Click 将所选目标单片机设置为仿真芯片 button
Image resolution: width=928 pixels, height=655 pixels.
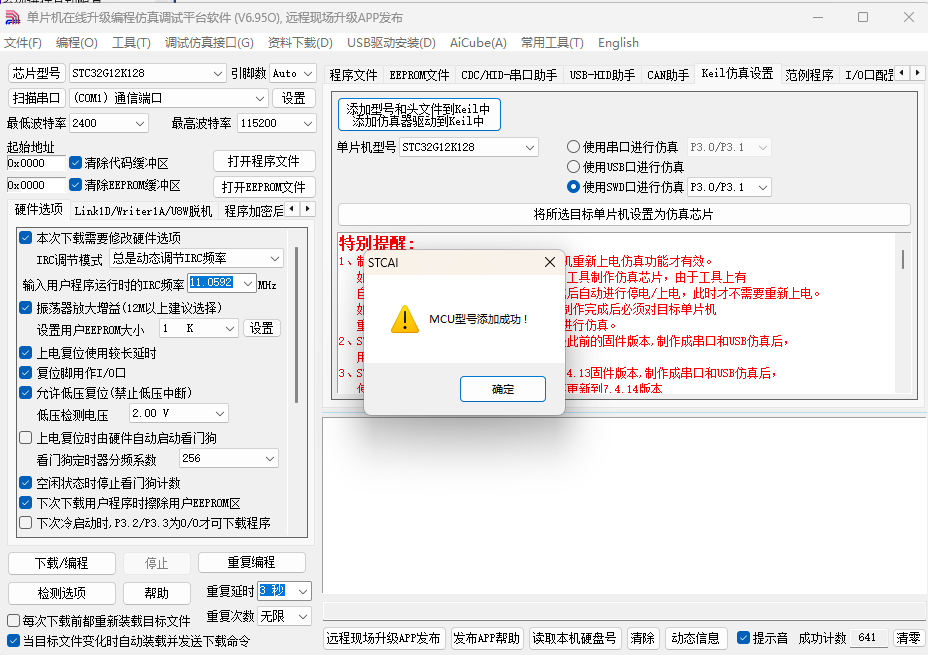pos(624,214)
